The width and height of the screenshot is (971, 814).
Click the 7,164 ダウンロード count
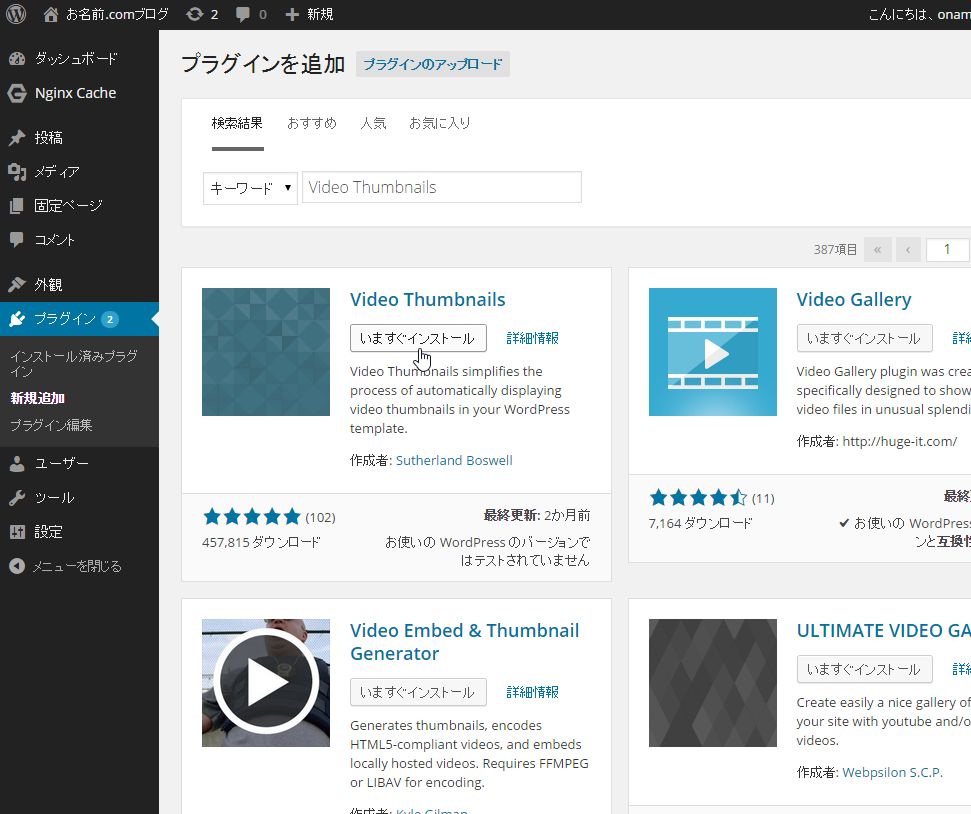click(700, 523)
